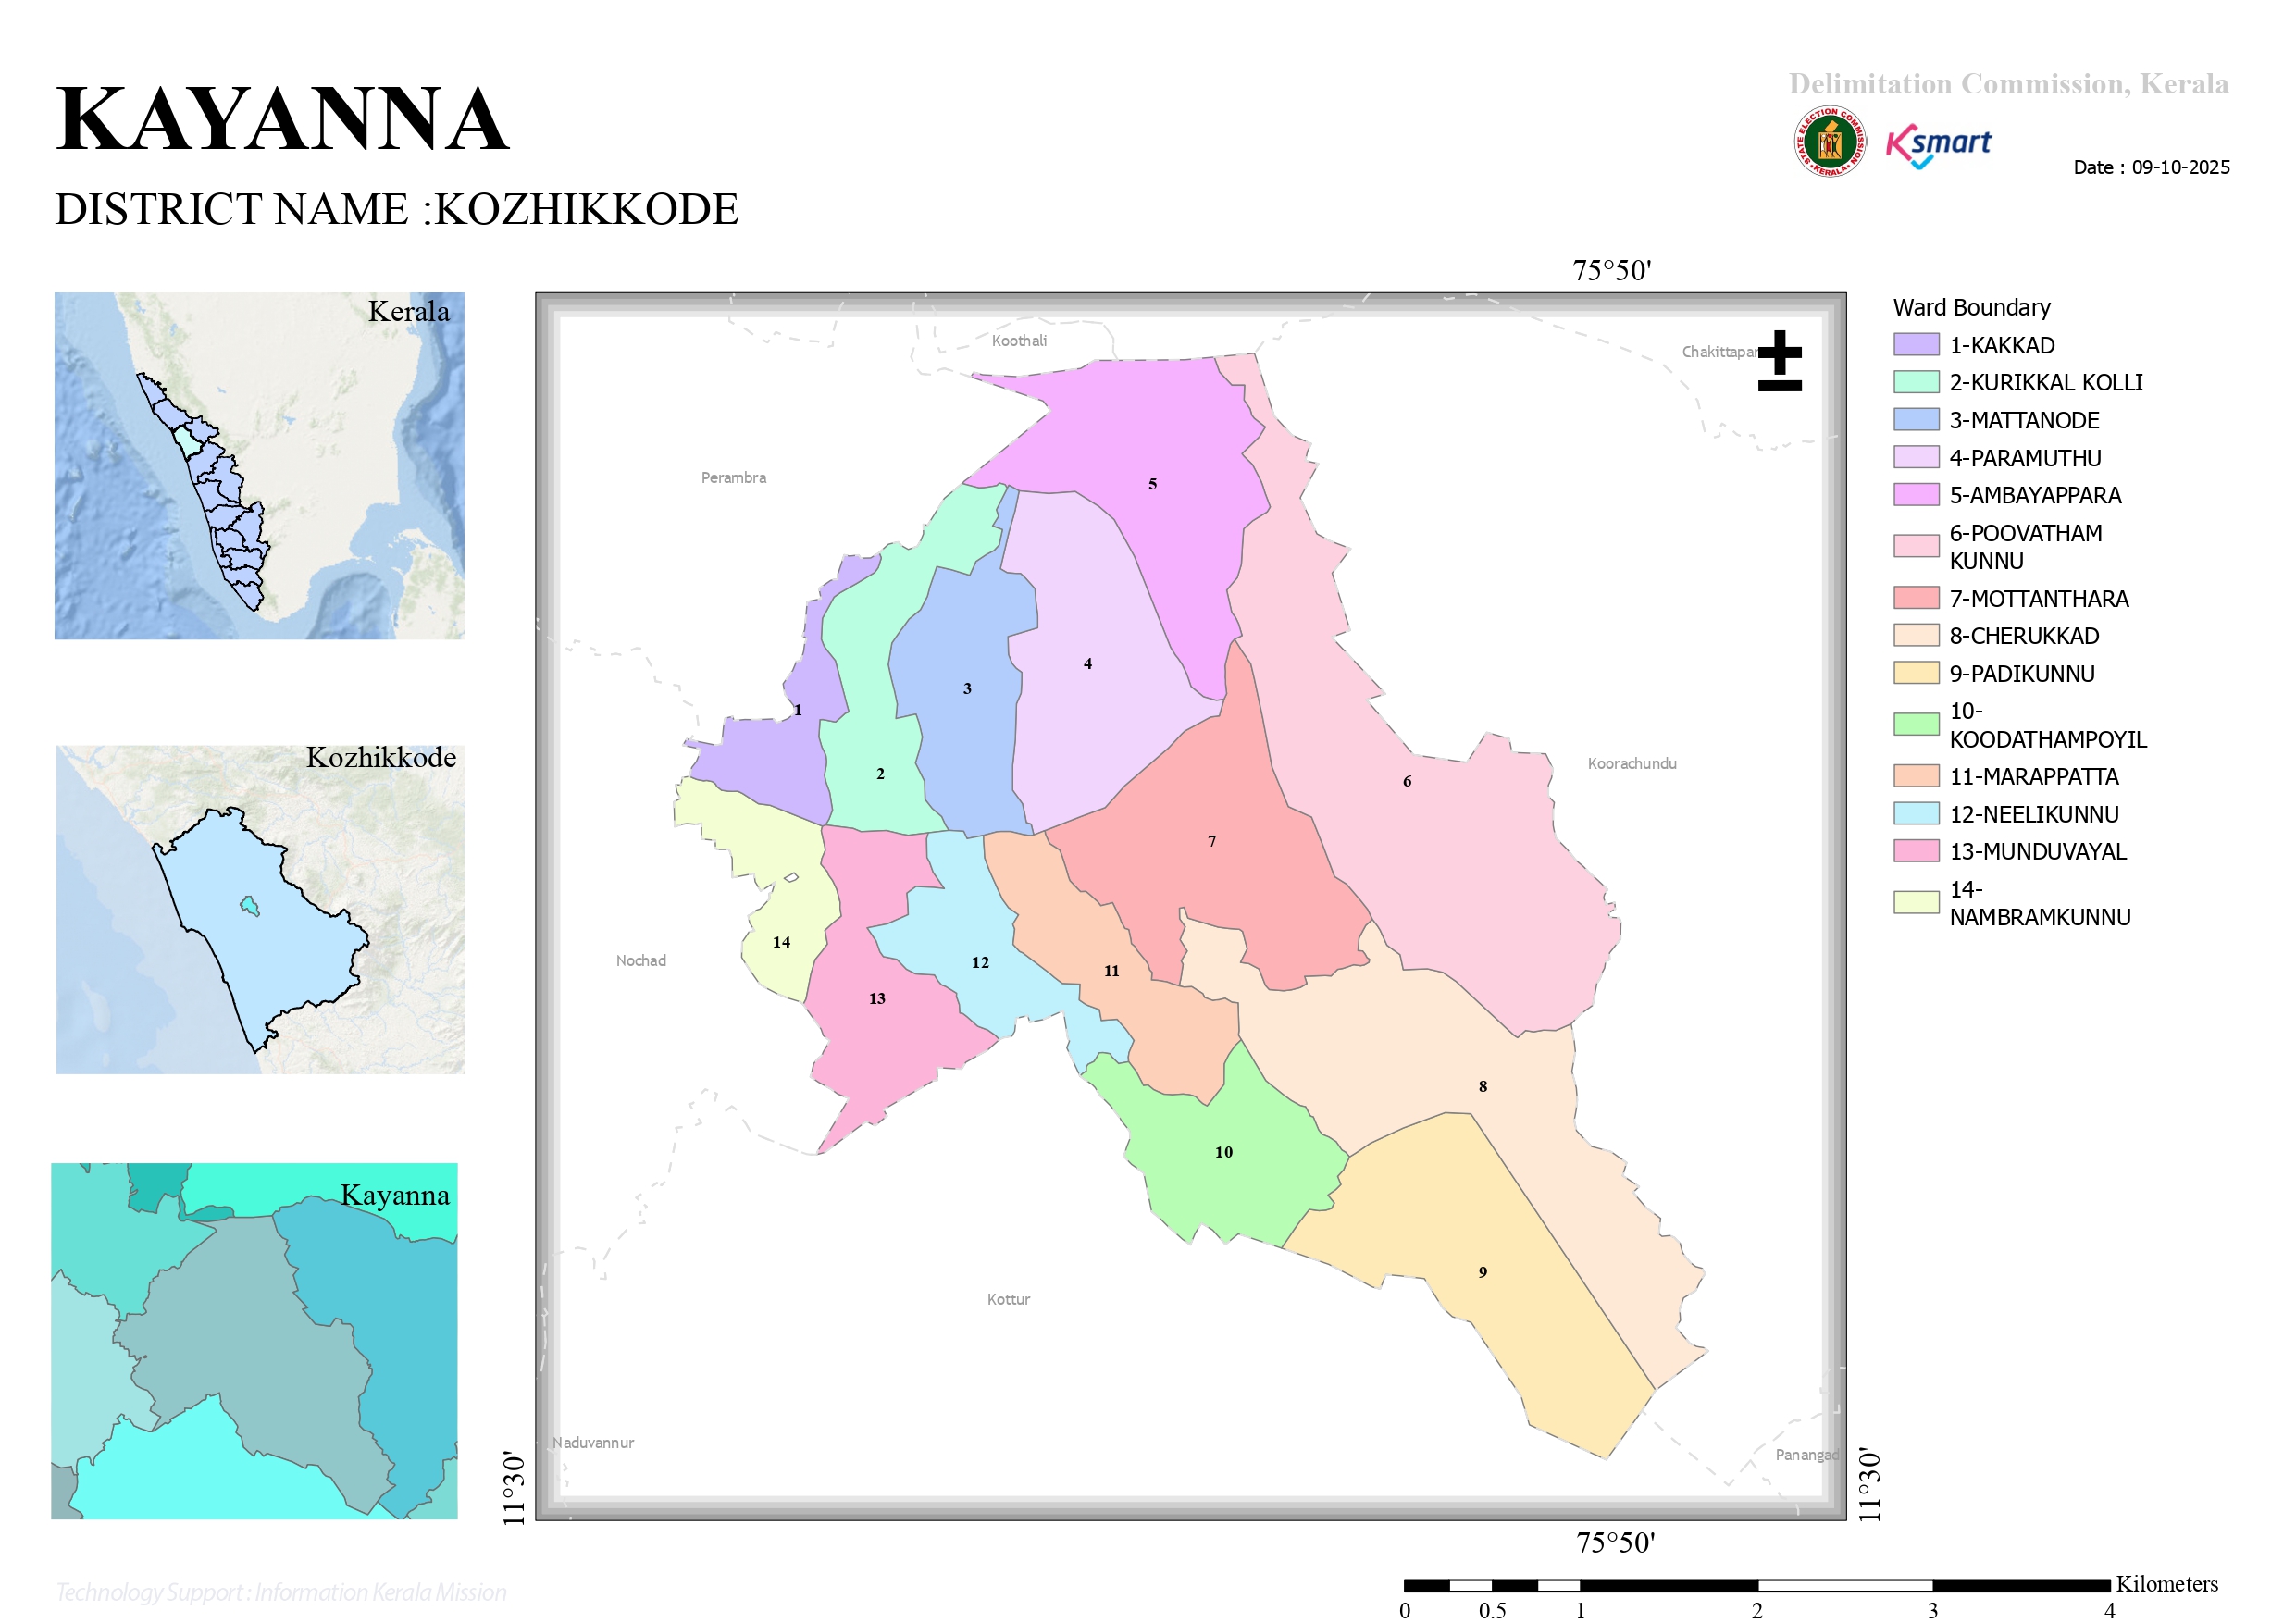
Task: Click ward number 13 on the map
Action: click(877, 999)
